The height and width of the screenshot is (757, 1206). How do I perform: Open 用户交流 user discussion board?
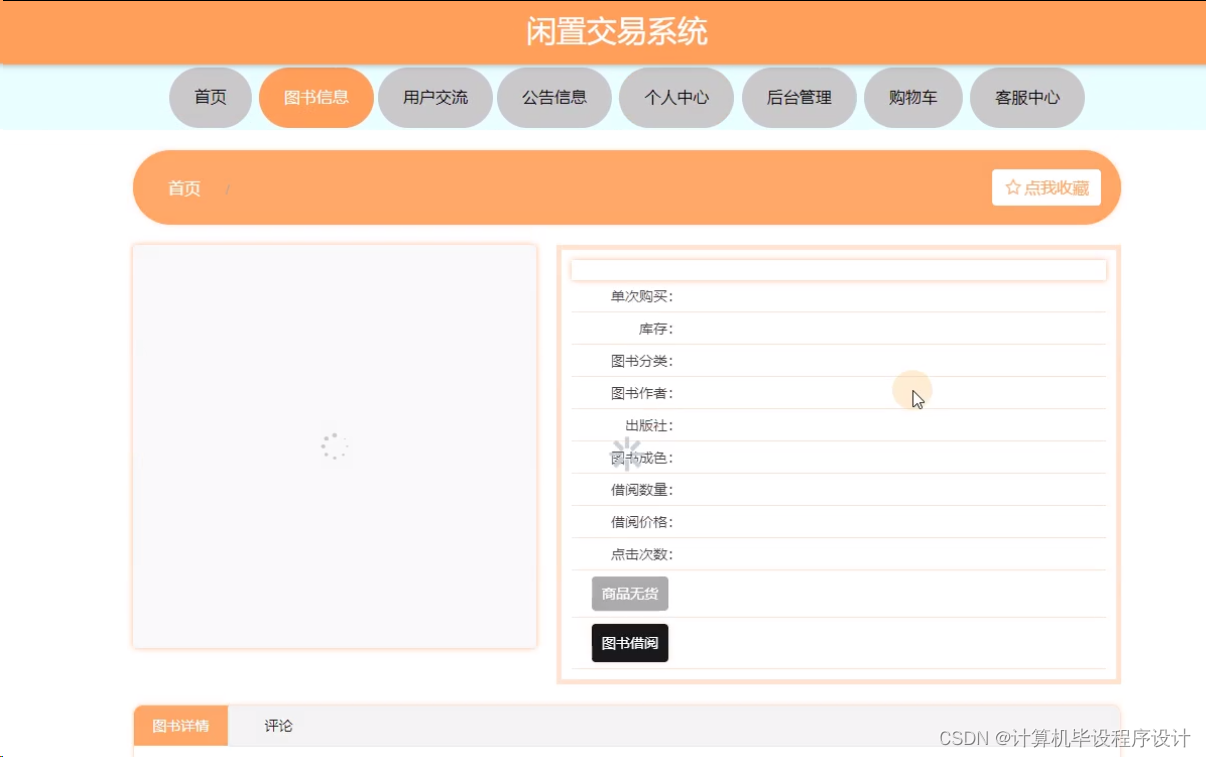(434, 97)
